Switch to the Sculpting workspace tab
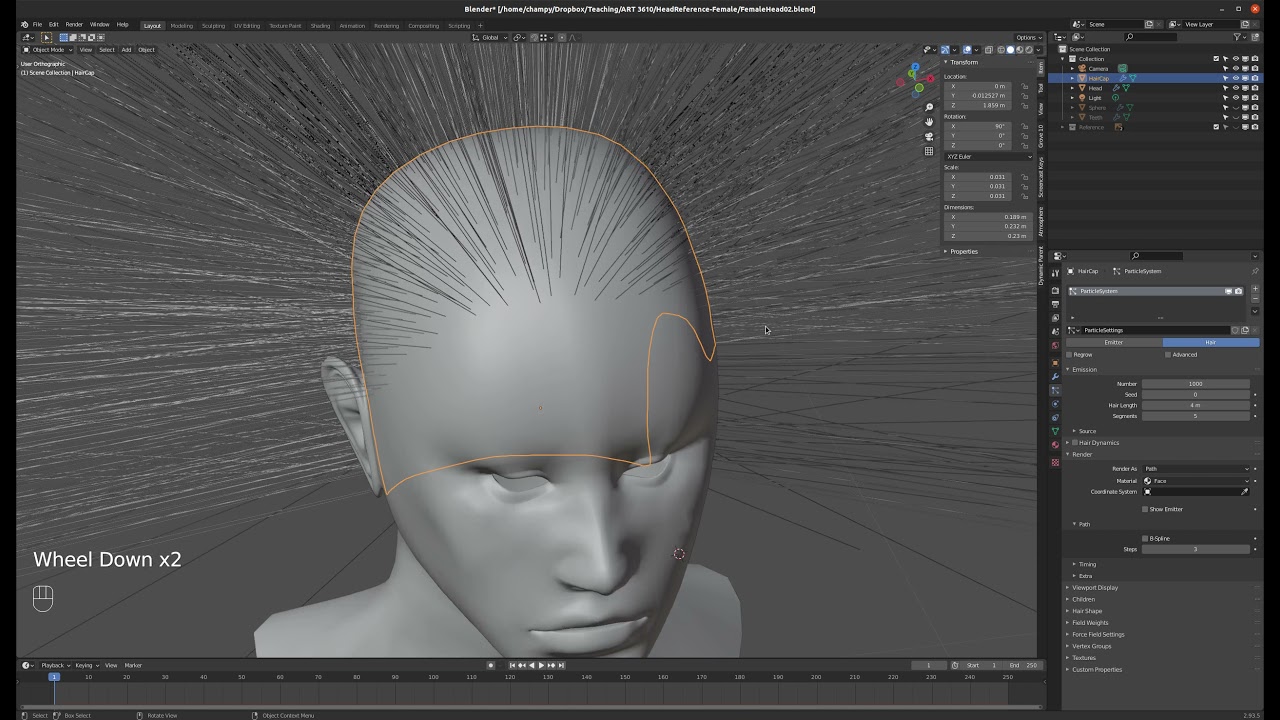Viewport: 1280px width, 720px height. [213, 25]
